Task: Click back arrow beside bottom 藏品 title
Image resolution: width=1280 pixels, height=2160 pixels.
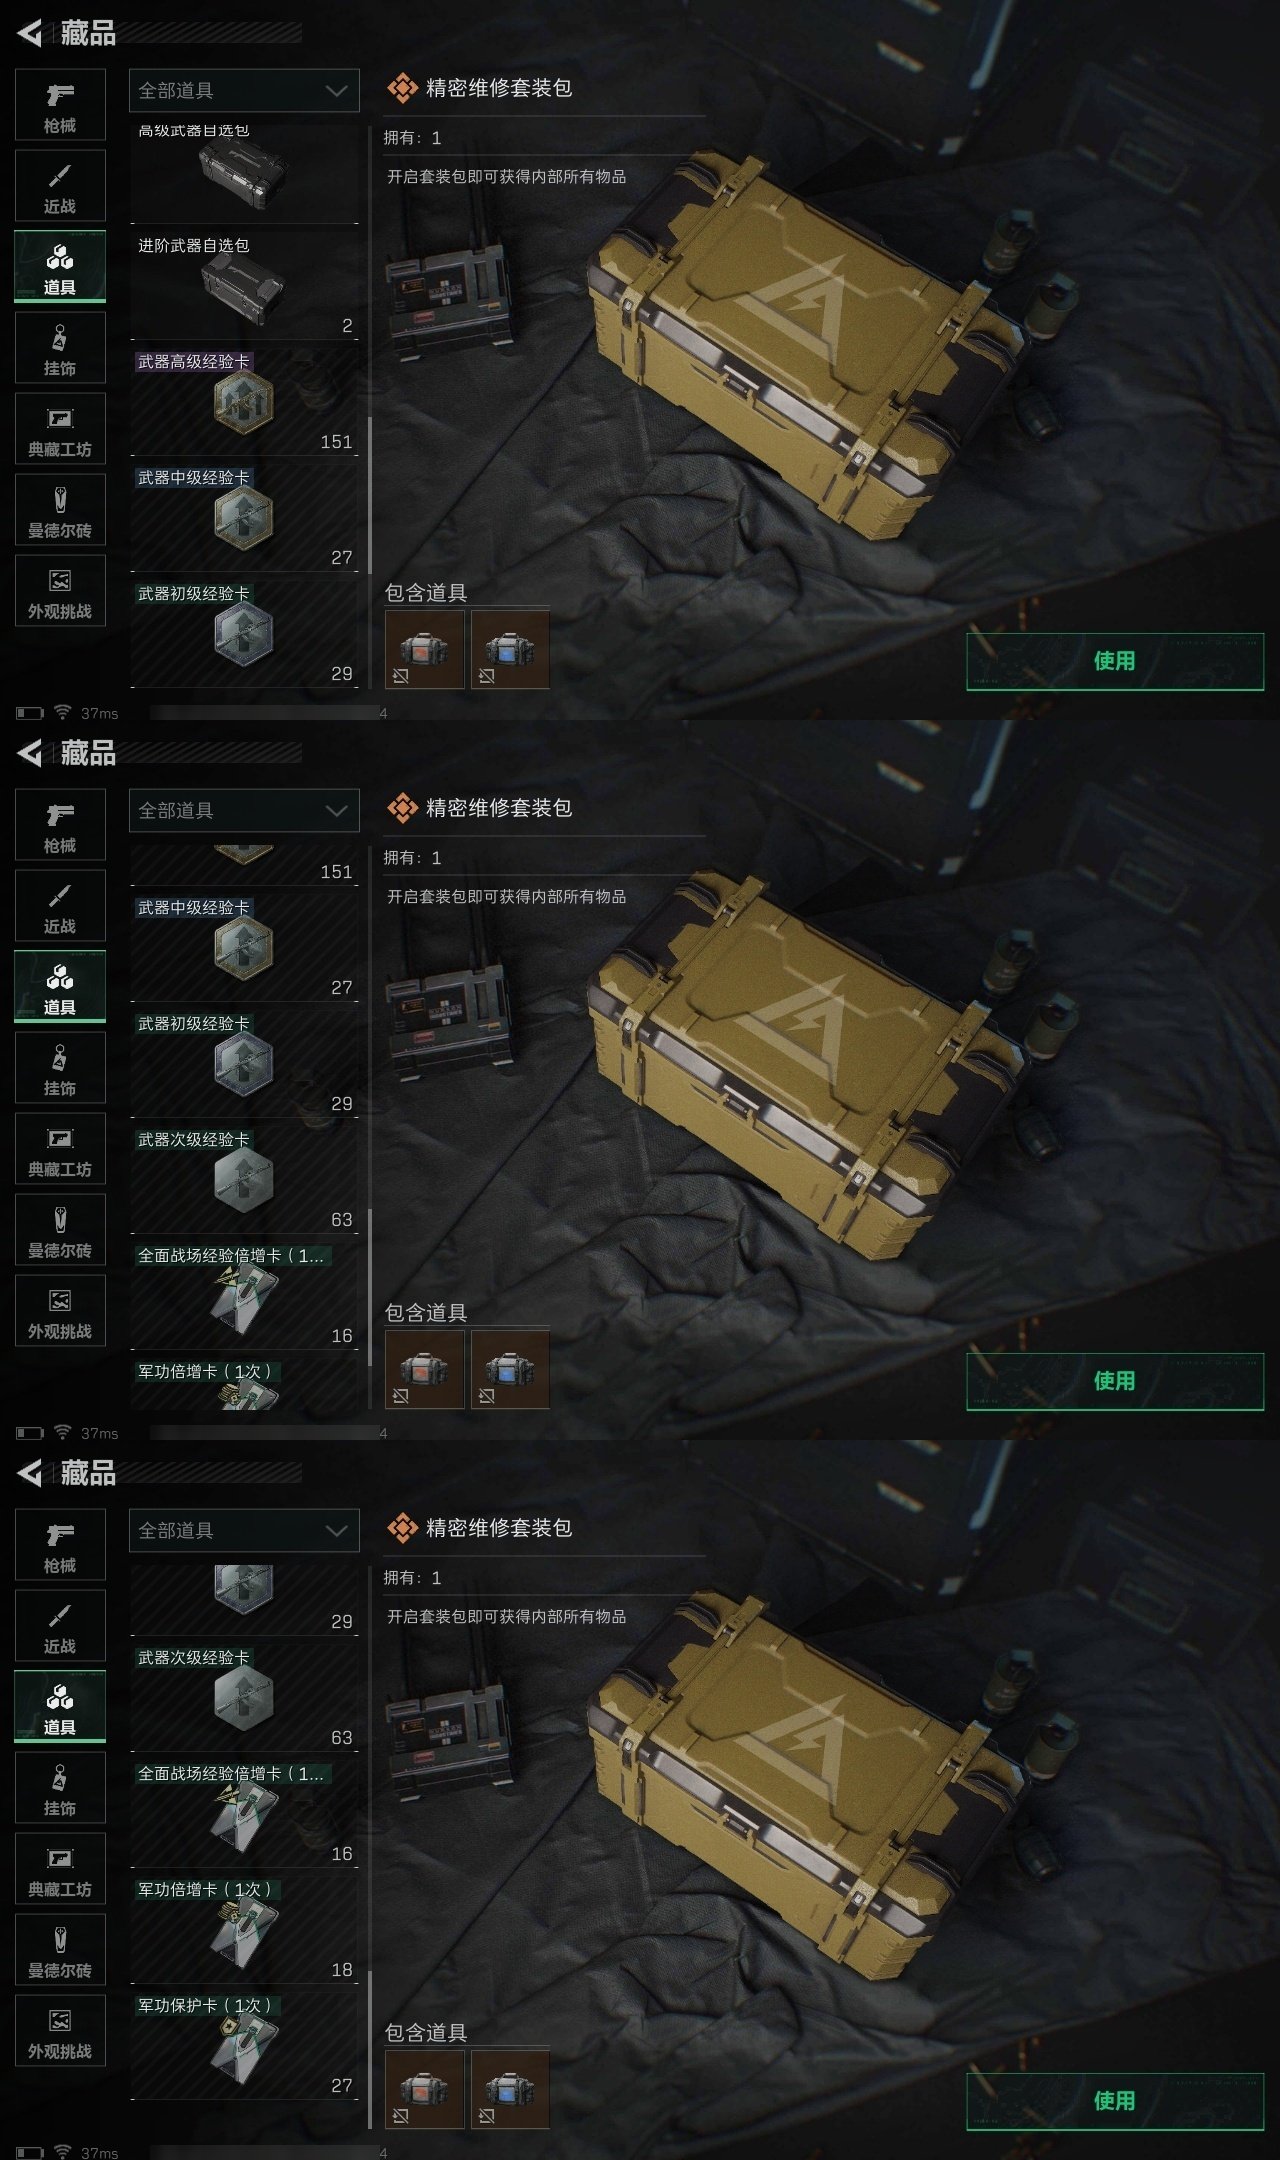Action: point(30,1473)
